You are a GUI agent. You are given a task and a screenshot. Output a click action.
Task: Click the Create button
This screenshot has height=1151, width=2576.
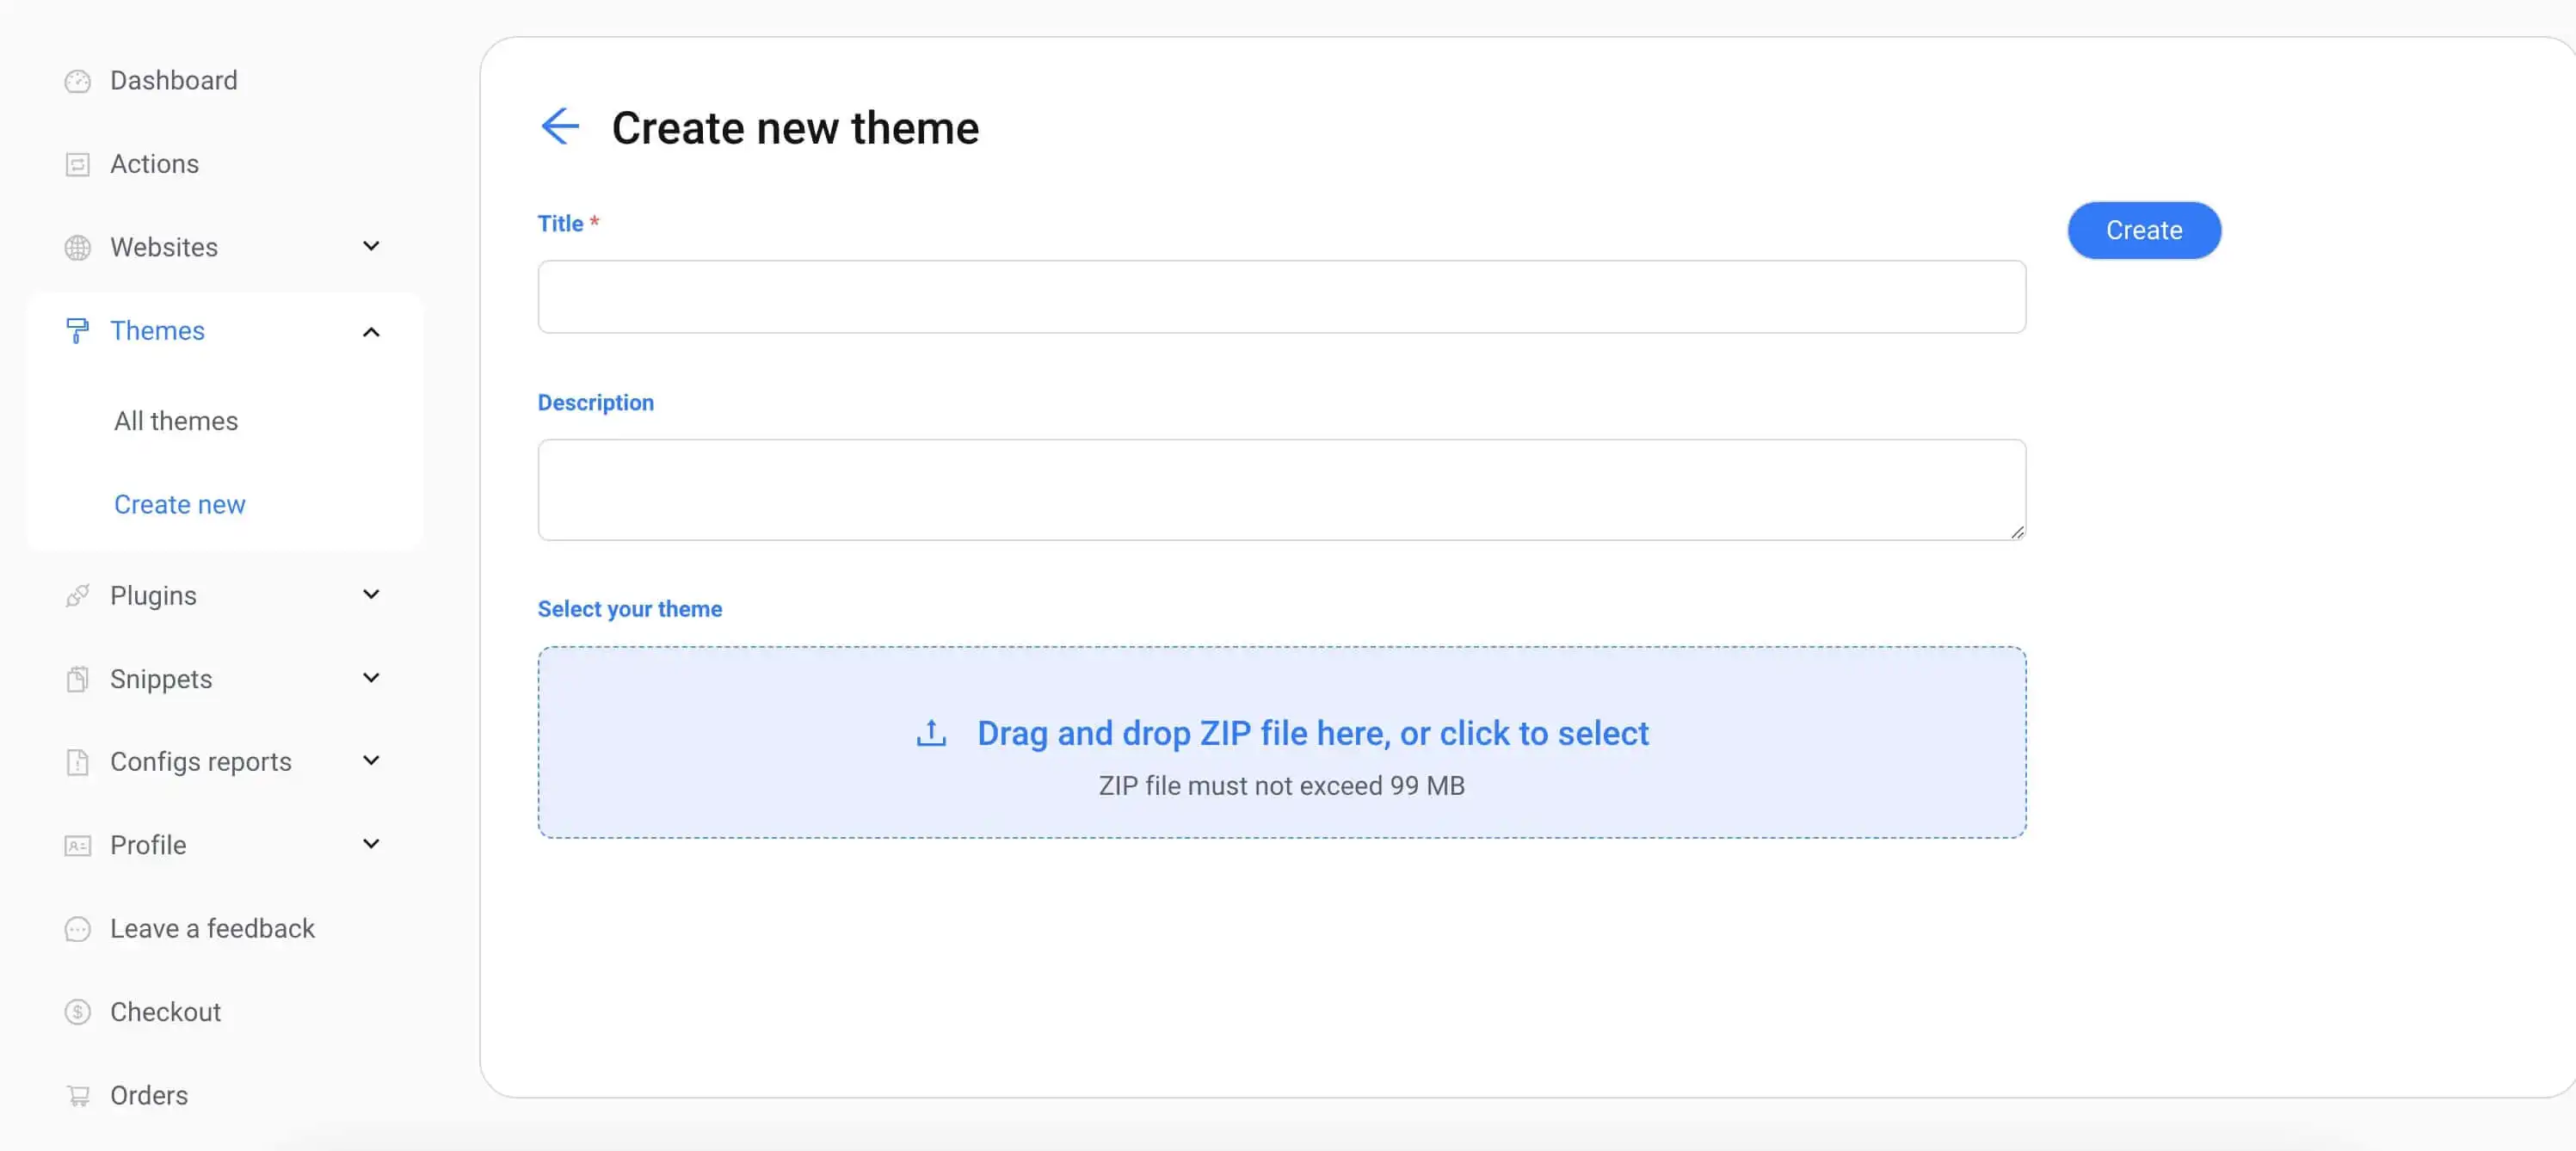click(x=2144, y=230)
